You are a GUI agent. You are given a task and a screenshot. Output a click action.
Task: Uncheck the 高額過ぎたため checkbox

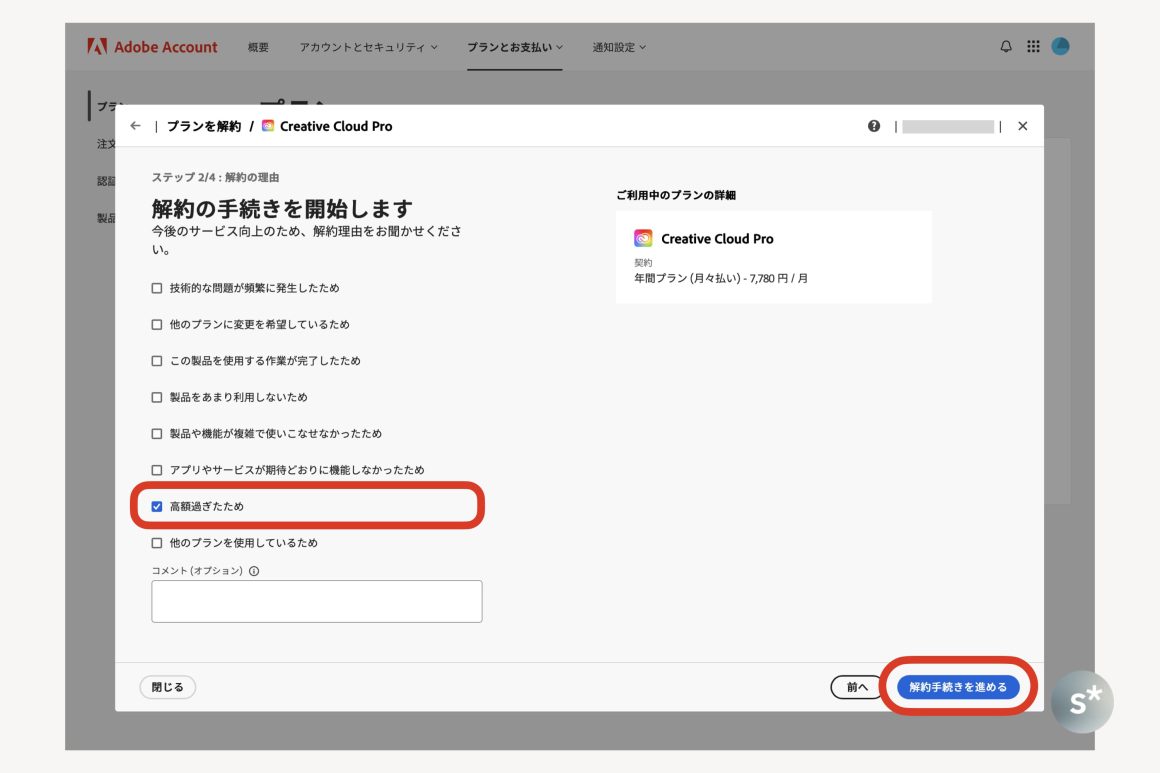pos(157,507)
